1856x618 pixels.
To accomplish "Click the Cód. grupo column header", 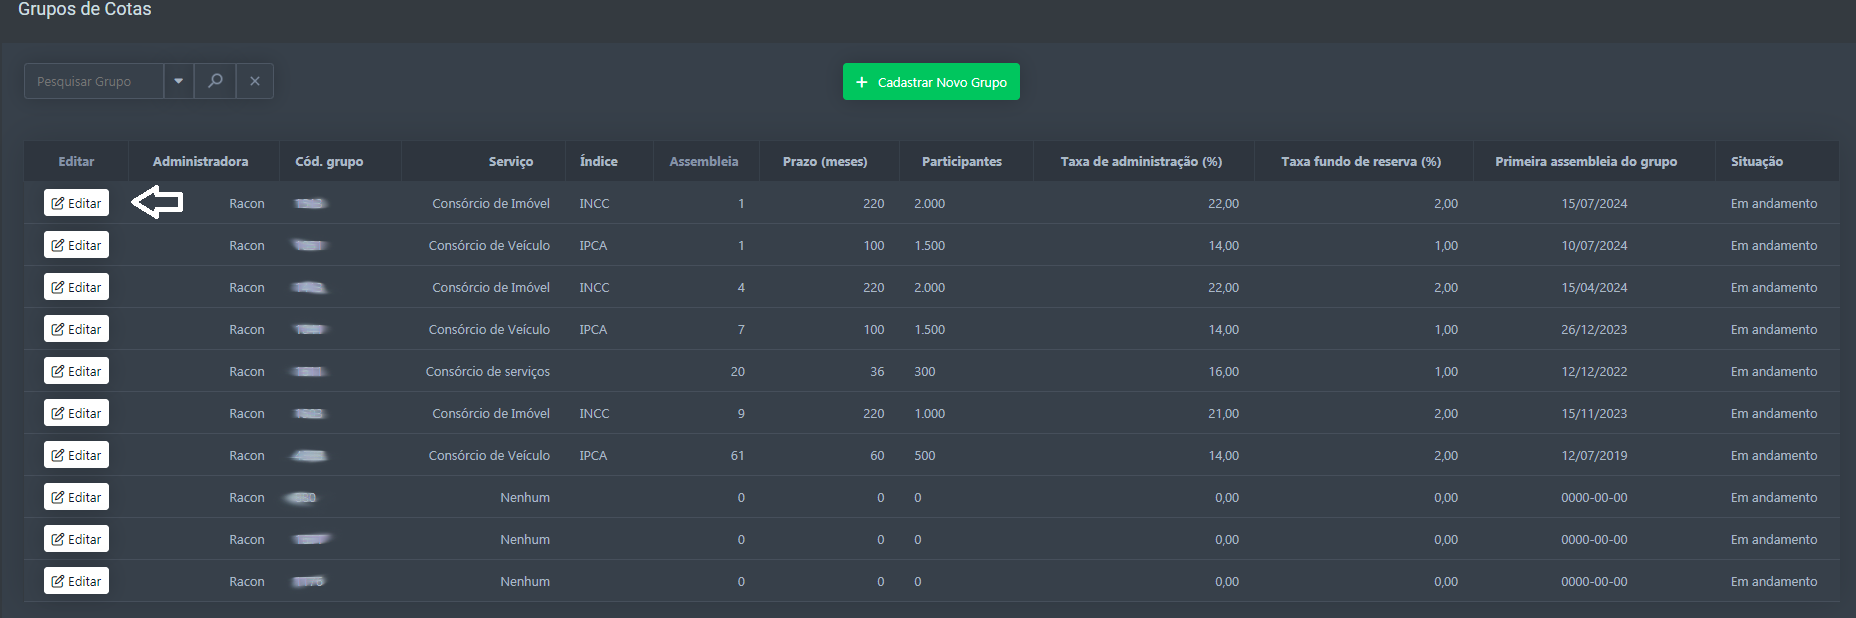I will tap(329, 161).
